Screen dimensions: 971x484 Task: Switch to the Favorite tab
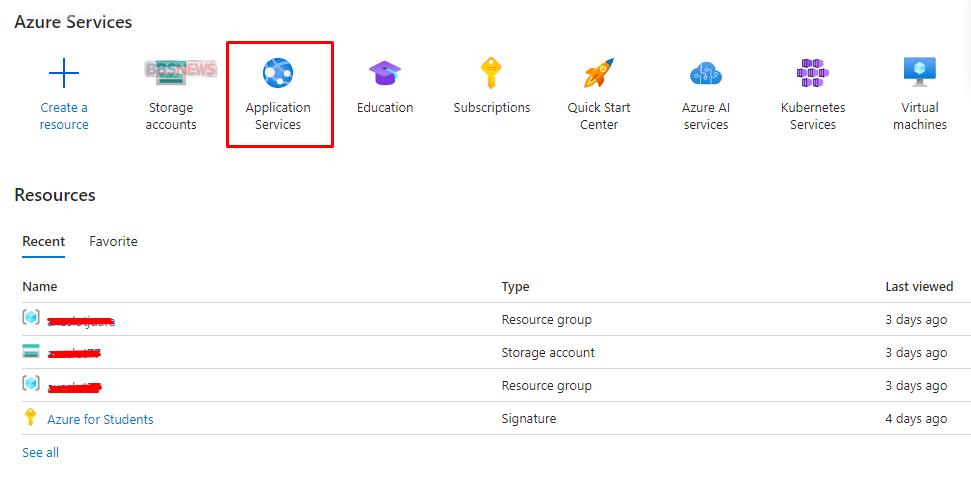click(x=113, y=241)
